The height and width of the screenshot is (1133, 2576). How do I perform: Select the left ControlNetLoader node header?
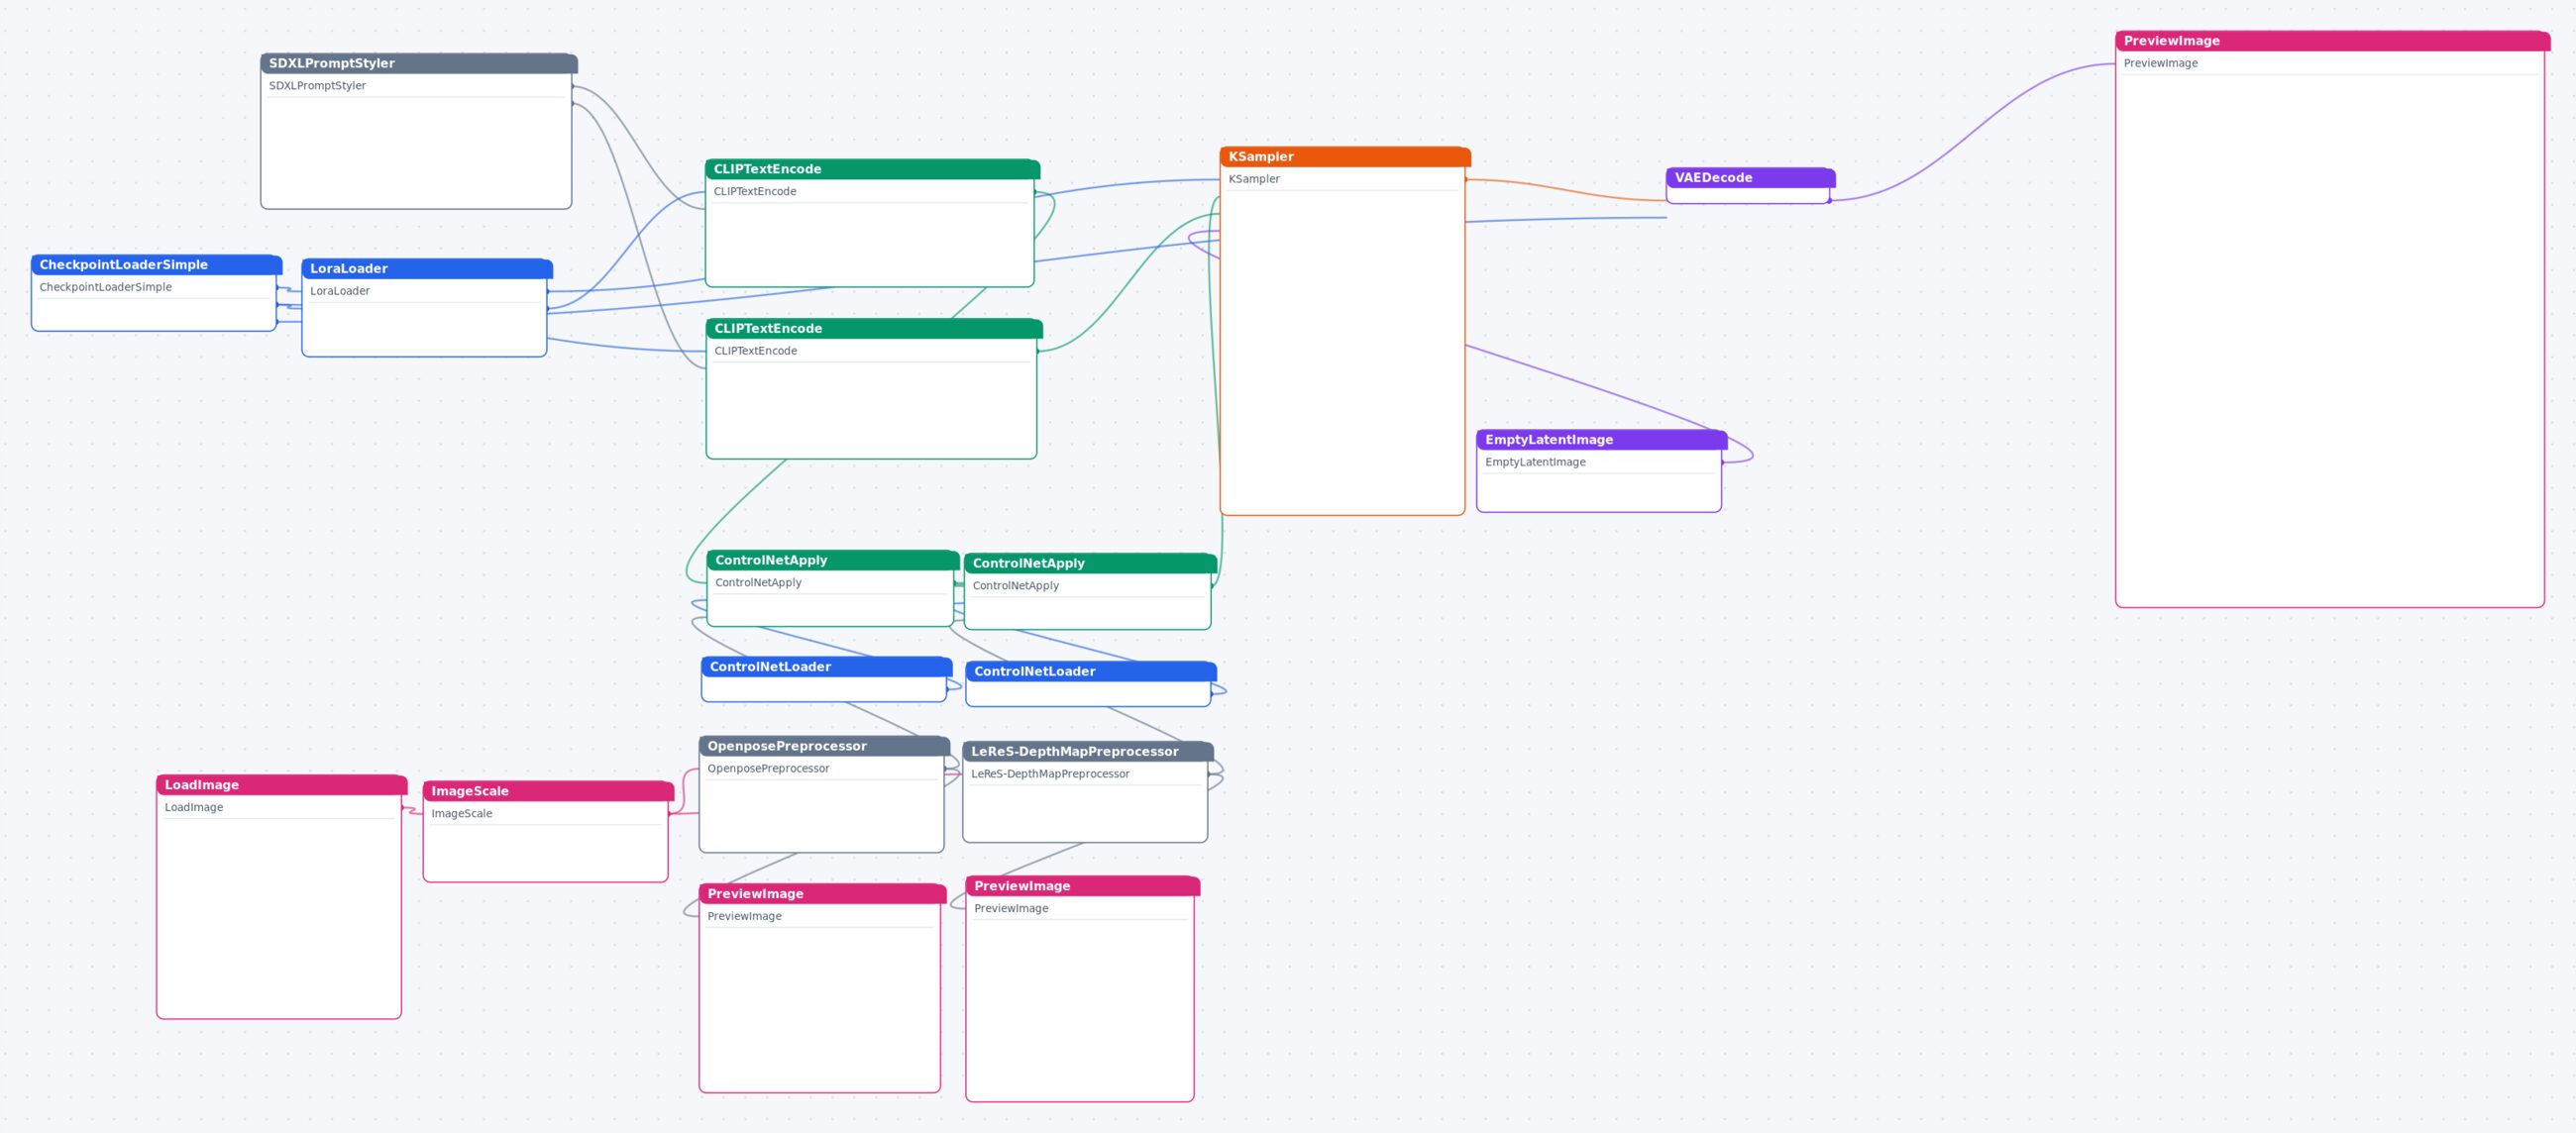[826, 666]
